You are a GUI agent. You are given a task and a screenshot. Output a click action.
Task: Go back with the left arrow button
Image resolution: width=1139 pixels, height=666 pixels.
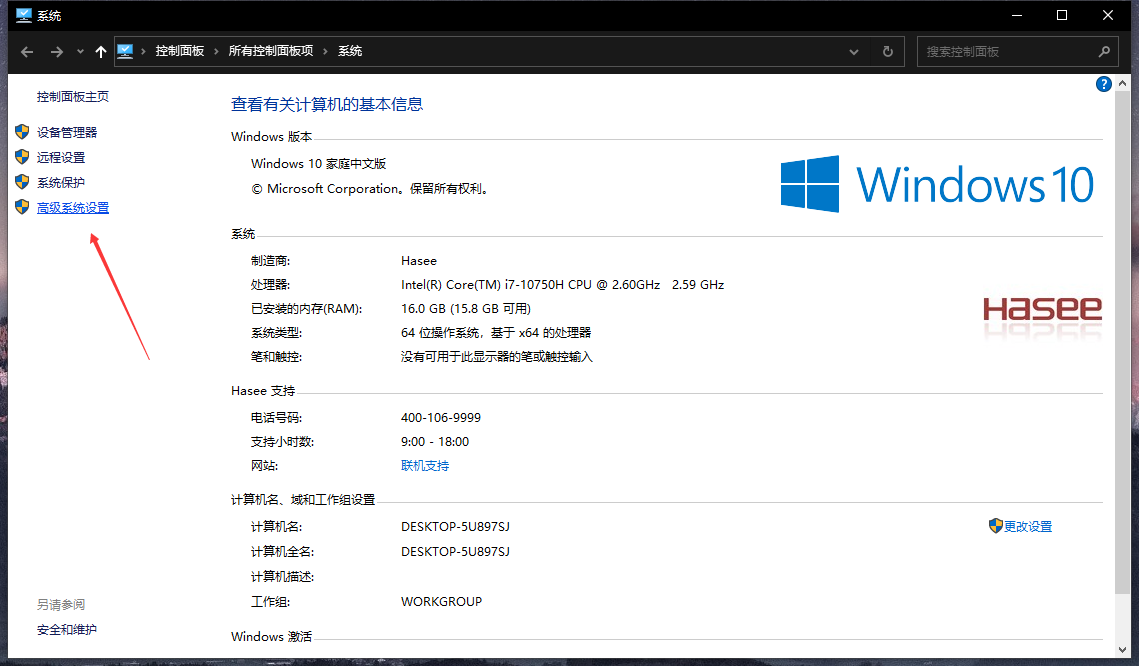click(x=27, y=52)
